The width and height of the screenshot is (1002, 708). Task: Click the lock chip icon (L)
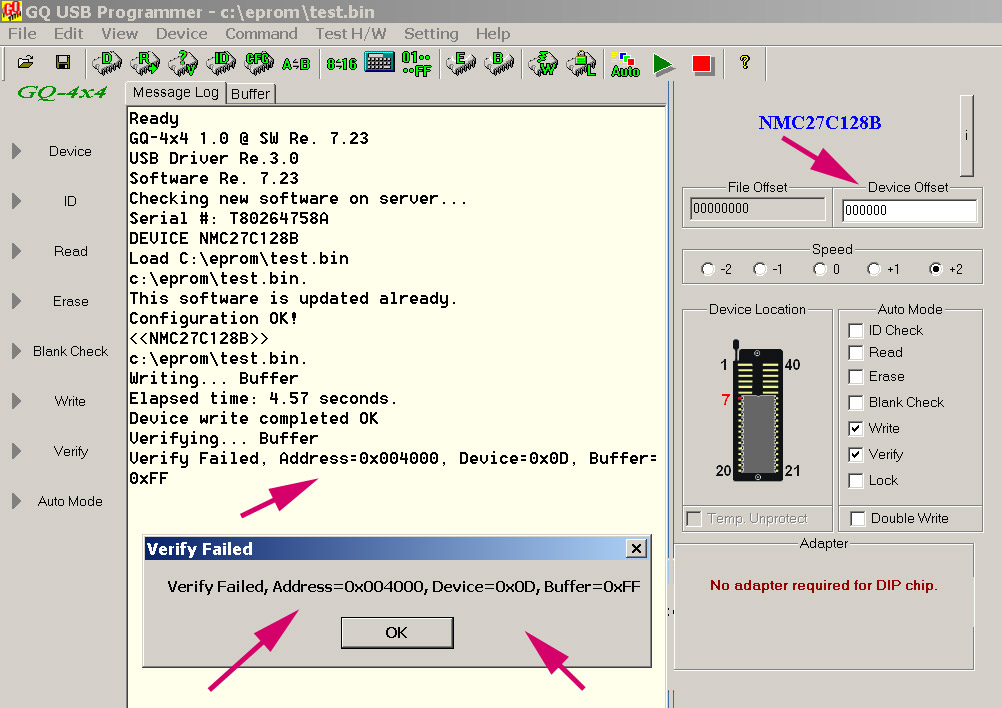(582, 63)
